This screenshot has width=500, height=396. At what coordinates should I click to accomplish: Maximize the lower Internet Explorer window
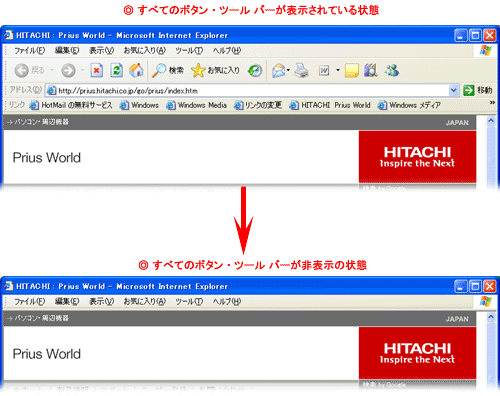[475, 286]
